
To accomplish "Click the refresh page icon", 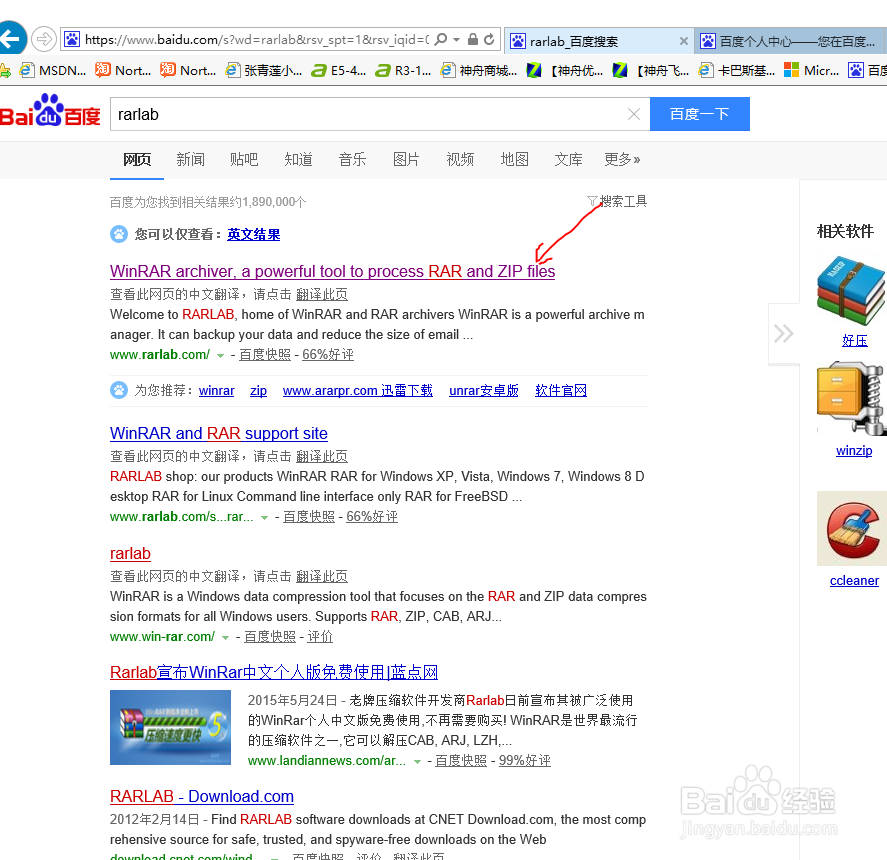I will (489, 39).
